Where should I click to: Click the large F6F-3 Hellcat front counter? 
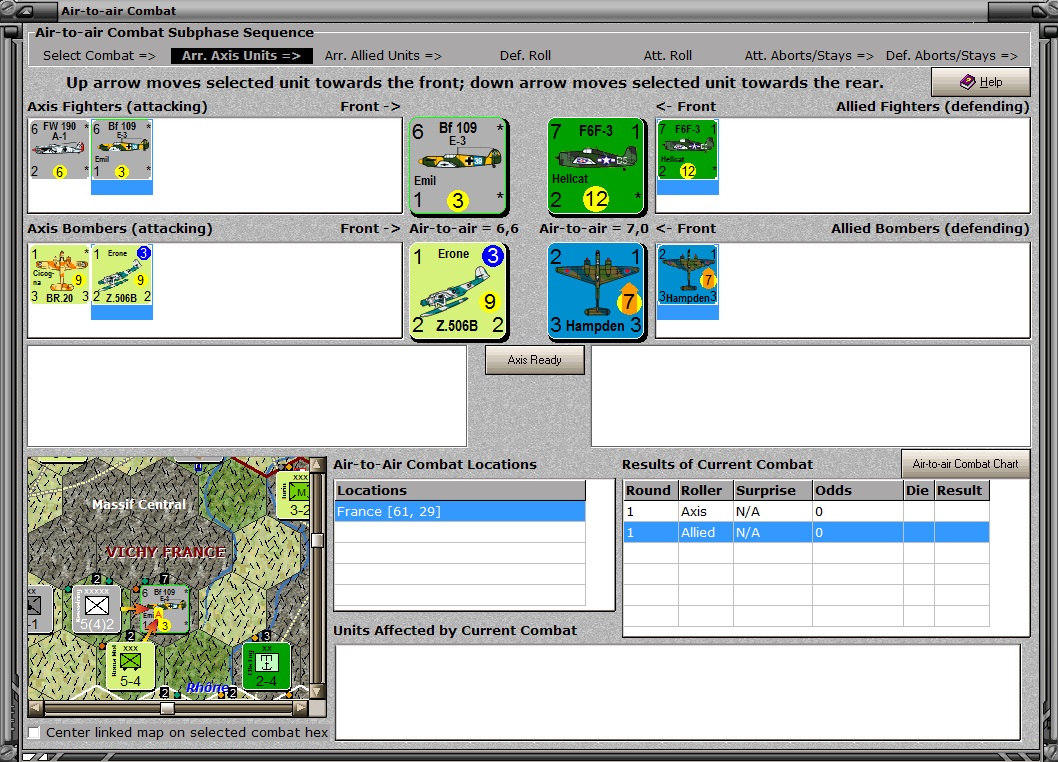pyautogui.click(x=596, y=166)
